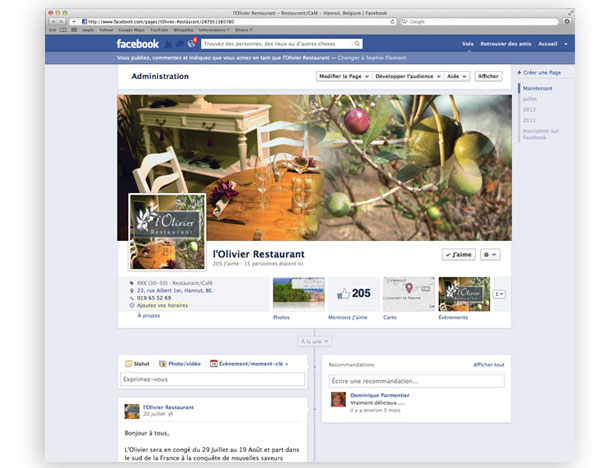This screenshot has height=468, width=608.
Task: Click the browser forward arrow
Action: pyautogui.click(x=61, y=22)
